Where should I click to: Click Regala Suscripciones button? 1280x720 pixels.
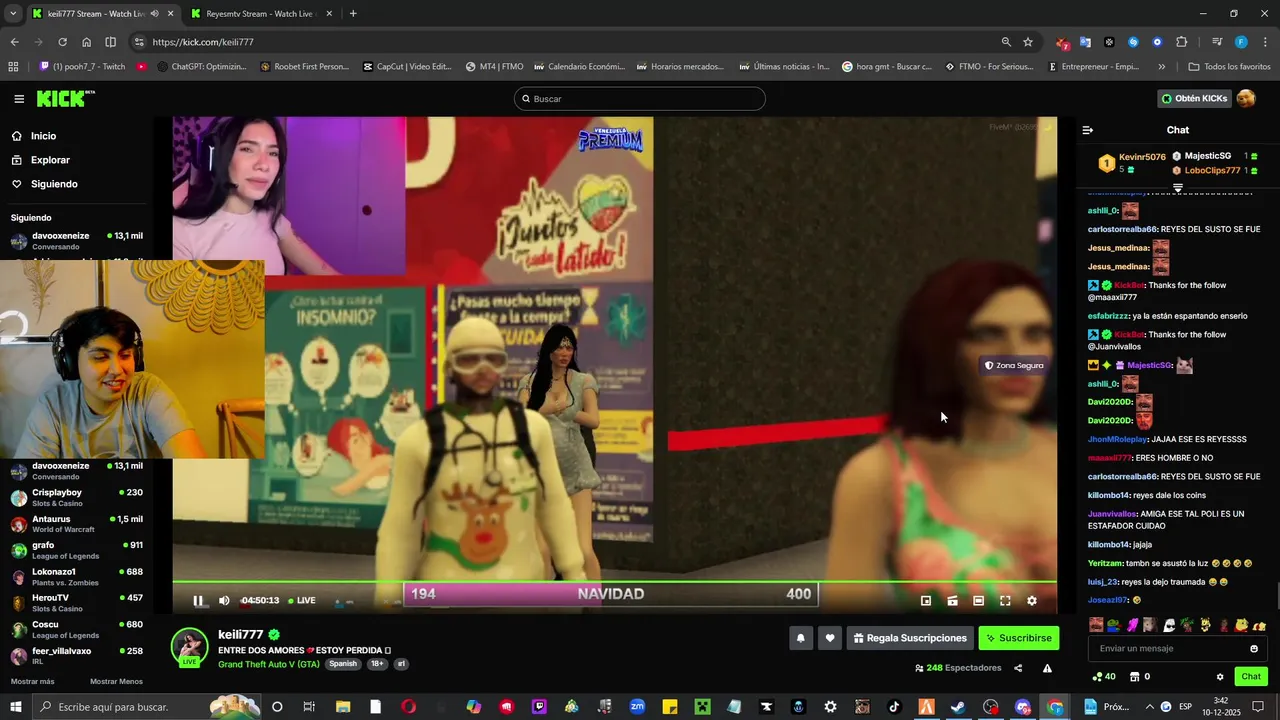(x=910, y=638)
